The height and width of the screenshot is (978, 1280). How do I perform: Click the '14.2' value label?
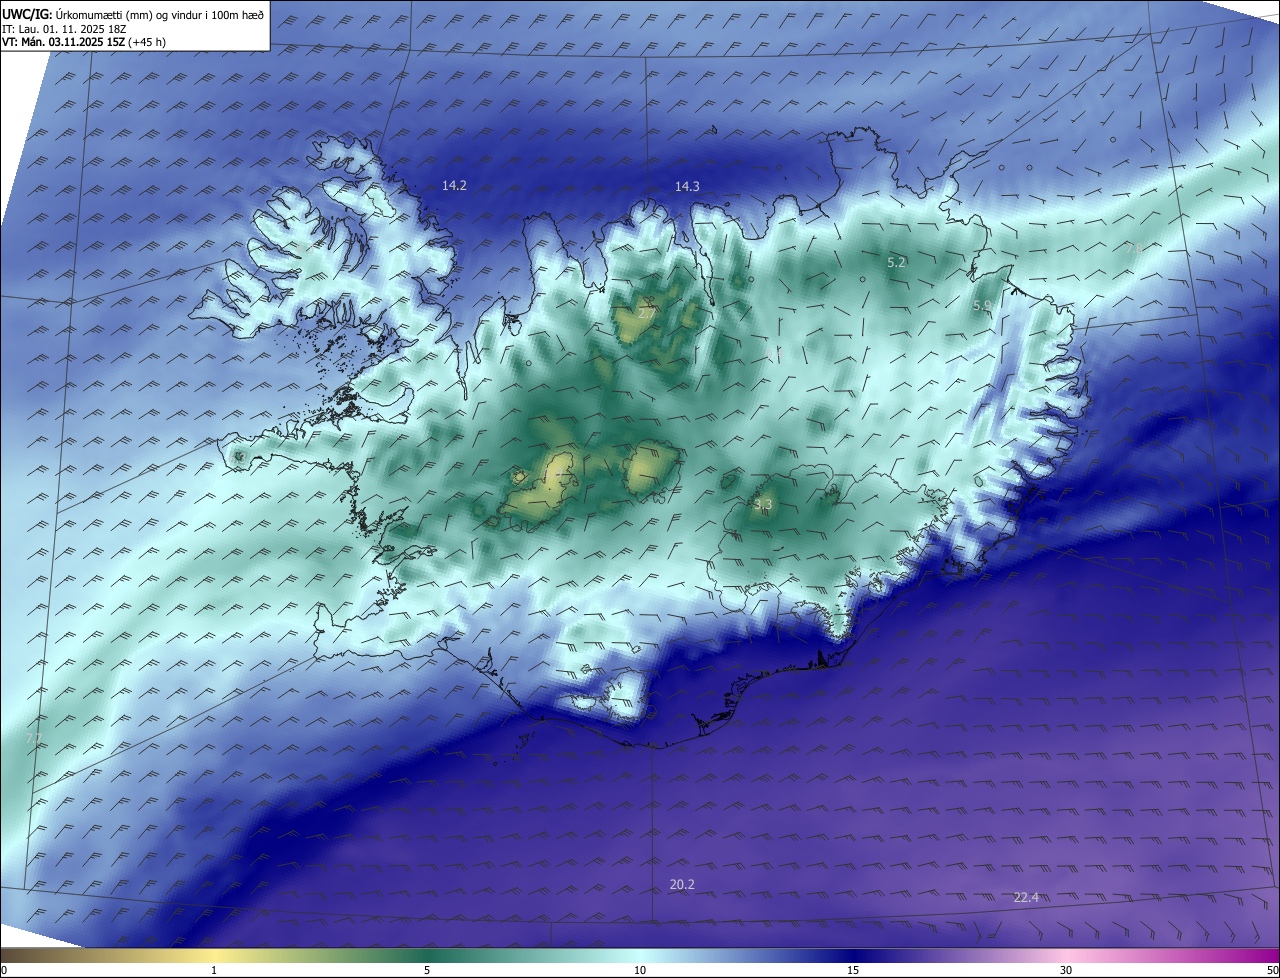454,186
